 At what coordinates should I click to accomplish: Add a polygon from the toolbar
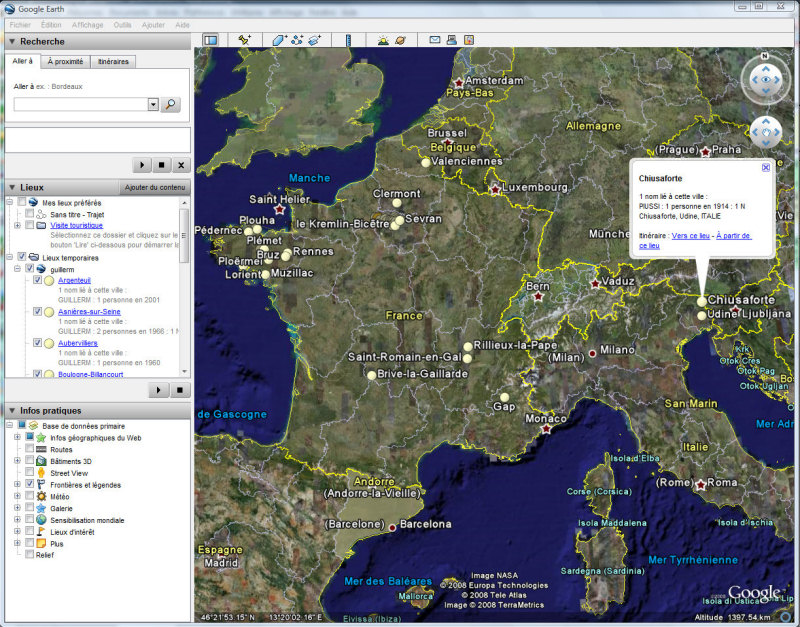(279, 40)
